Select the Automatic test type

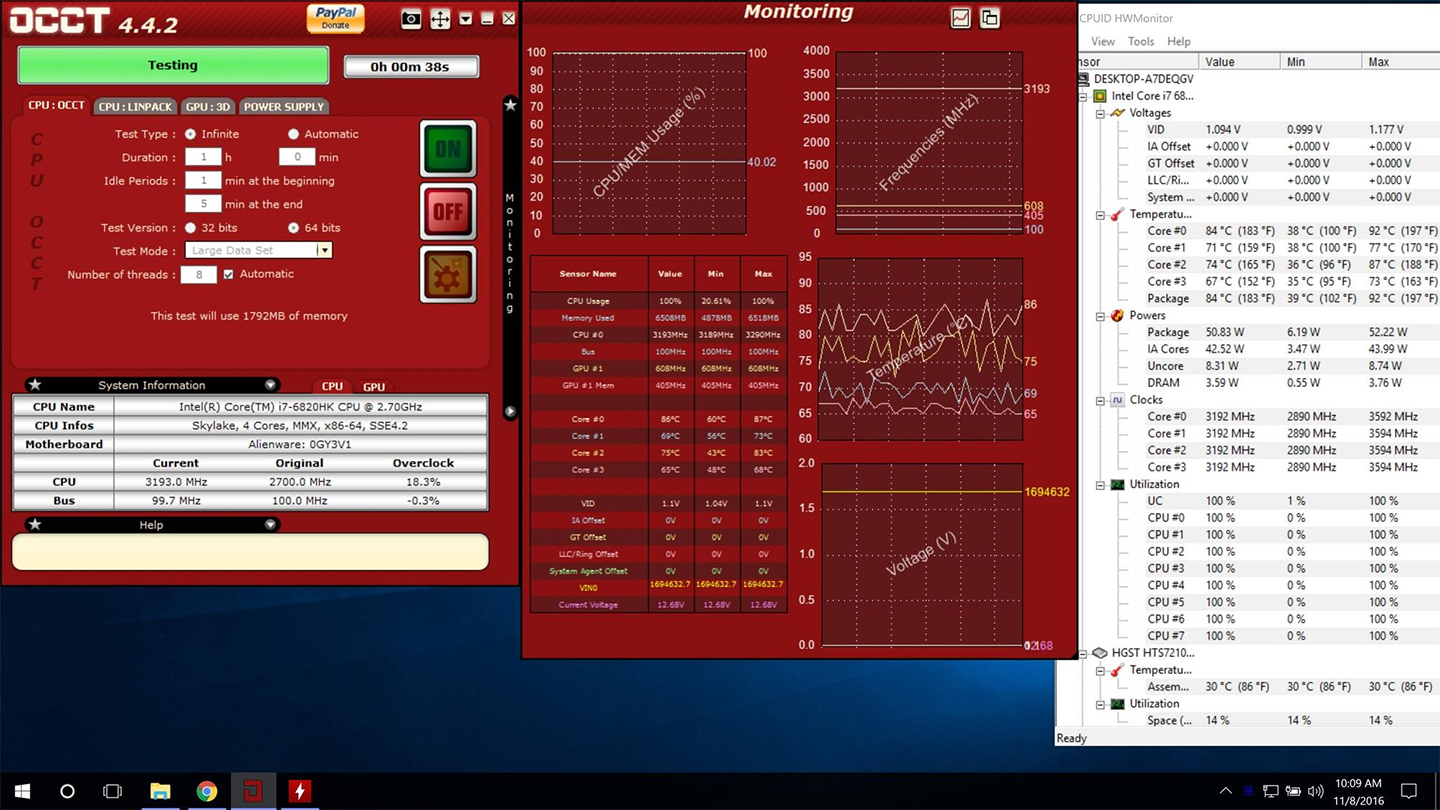pyautogui.click(x=293, y=134)
